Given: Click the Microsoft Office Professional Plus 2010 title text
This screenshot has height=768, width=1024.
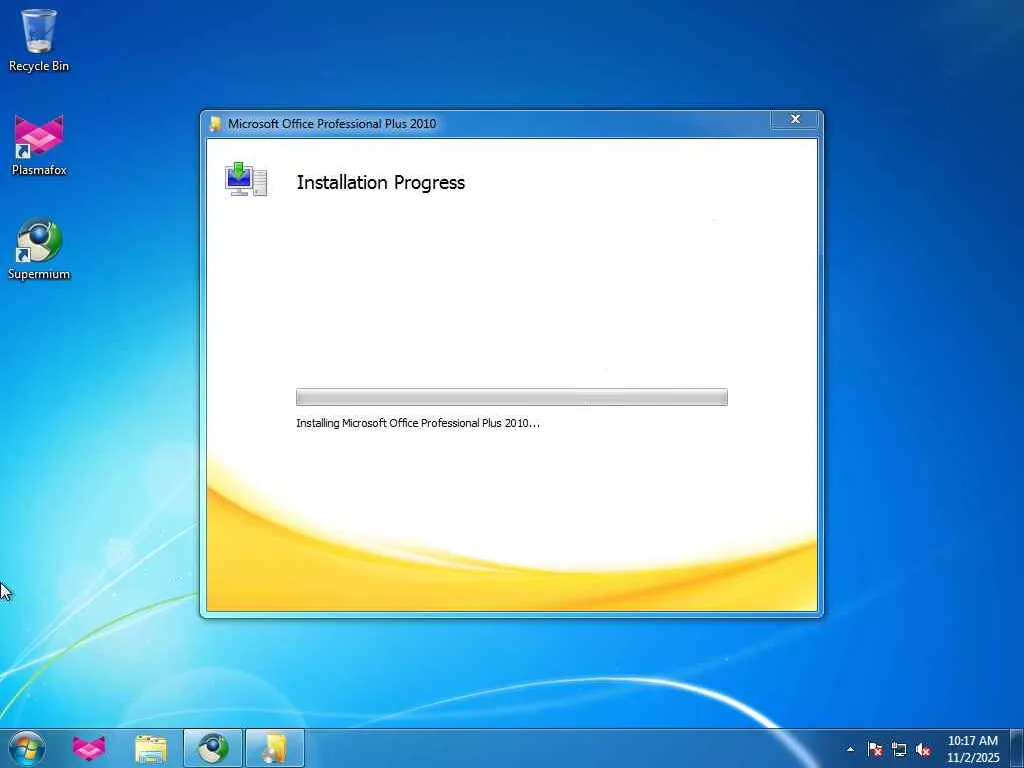Looking at the screenshot, I should pos(332,123).
